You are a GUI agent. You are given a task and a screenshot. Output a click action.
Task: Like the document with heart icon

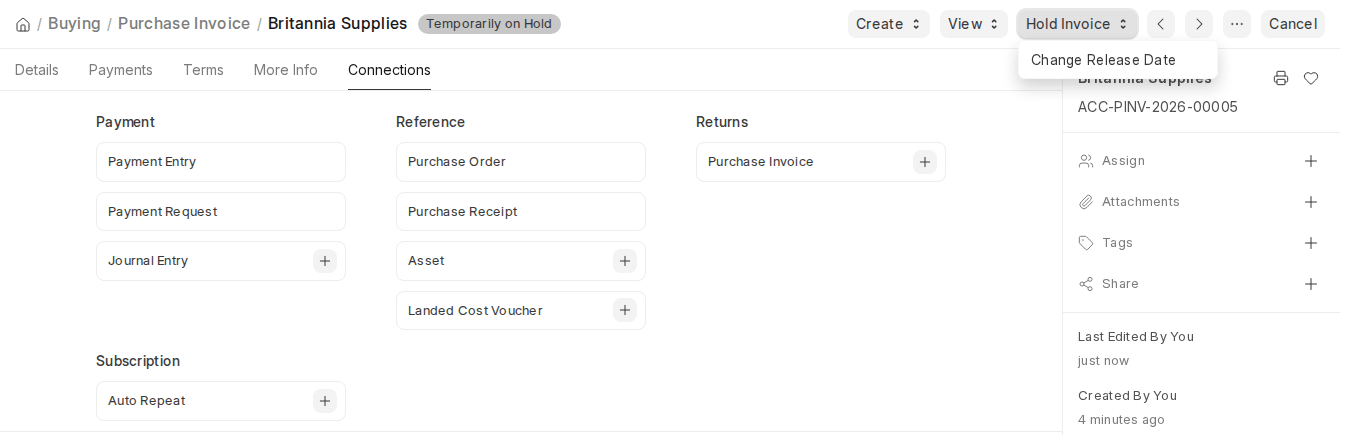click(x=1311, y=78)
